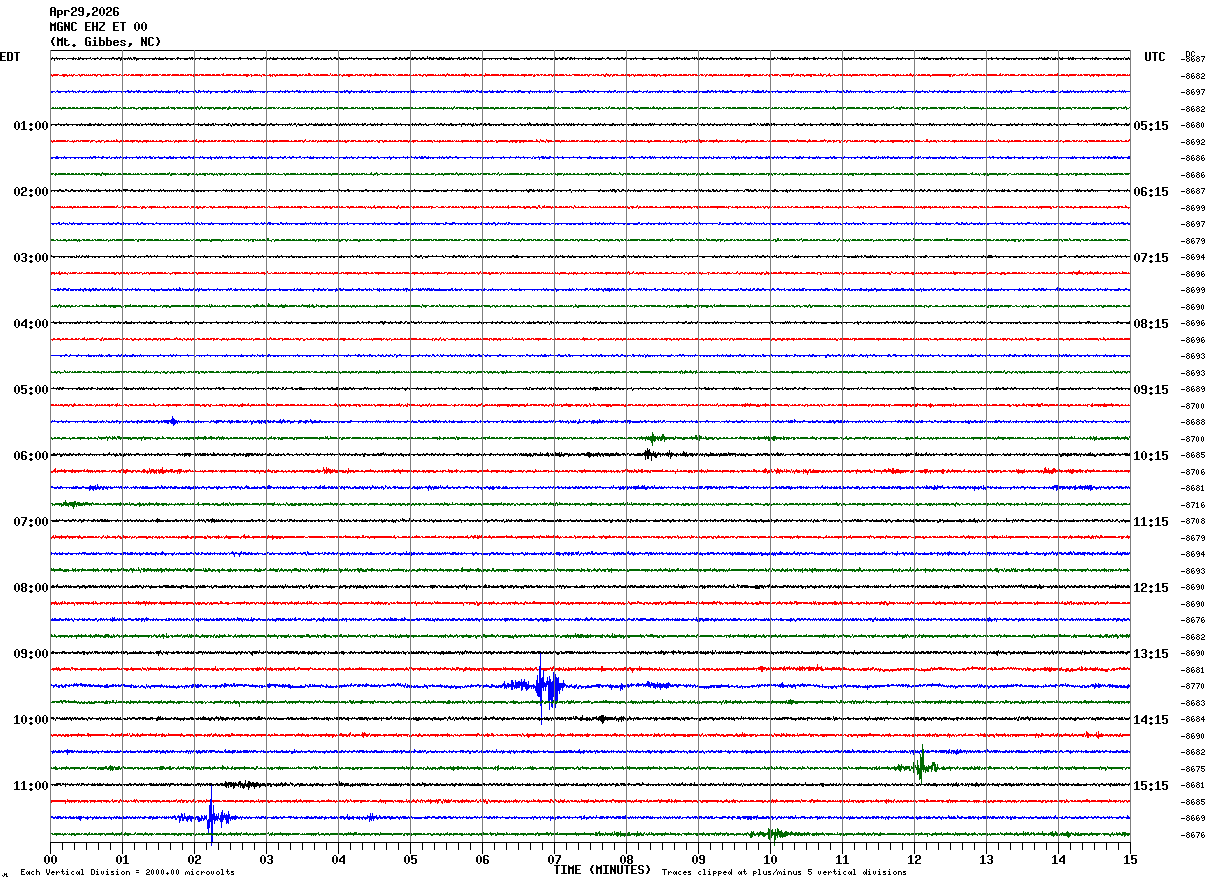Image resolution: width=1210 pixels, height=886 pixels.
Task: Click minute 00 on the time axis
Action: pyautogui.click(x=51, y=859)
